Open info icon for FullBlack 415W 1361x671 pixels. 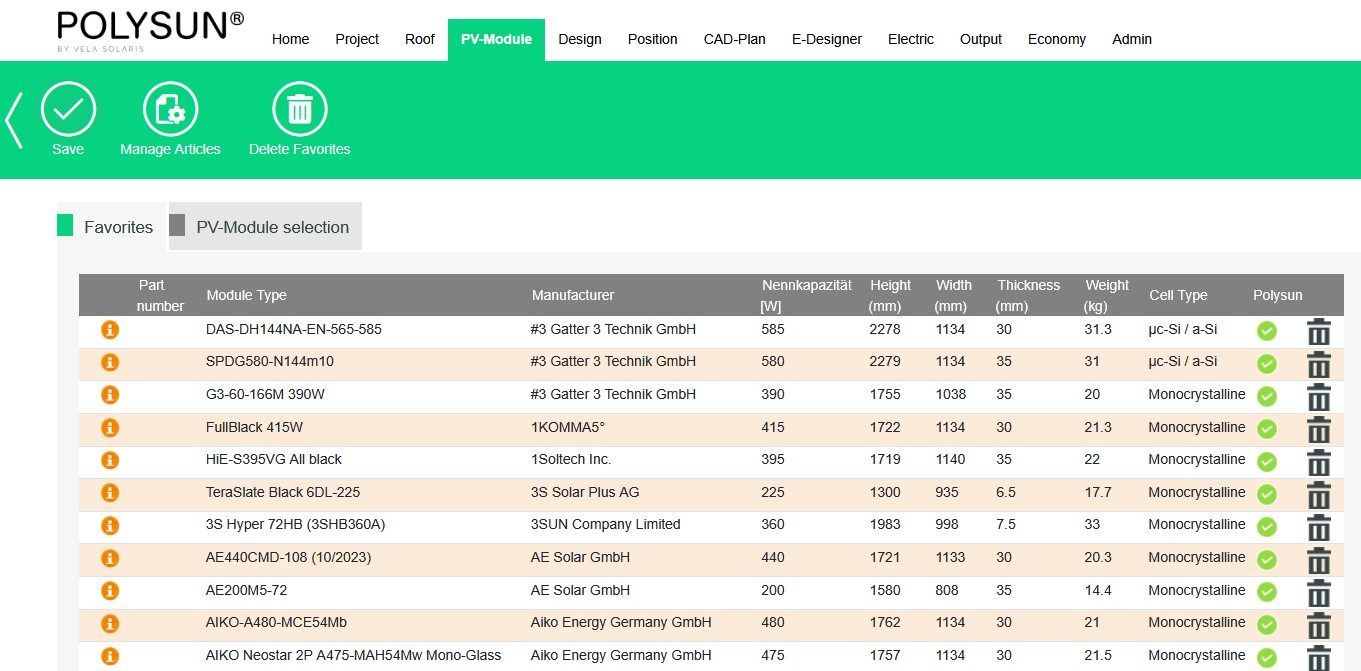(110, 427)
